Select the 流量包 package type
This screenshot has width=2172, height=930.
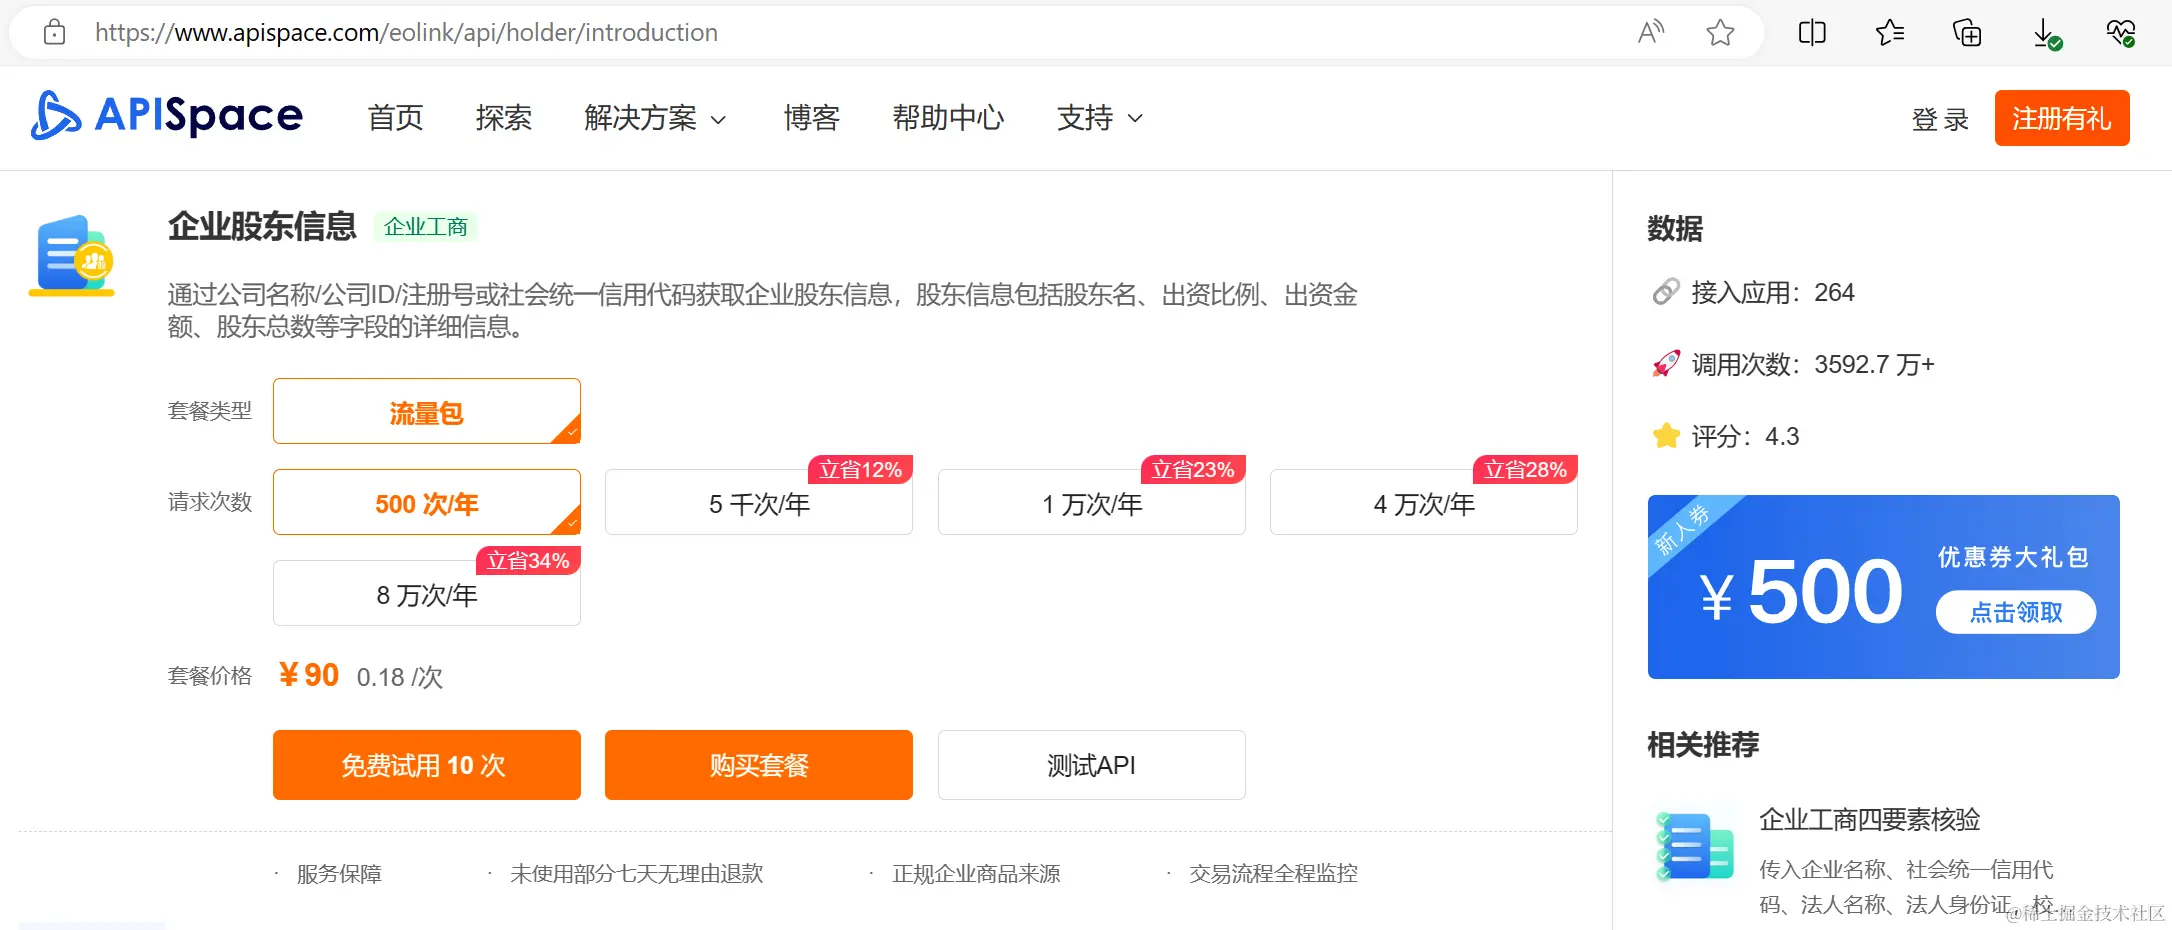427,411
